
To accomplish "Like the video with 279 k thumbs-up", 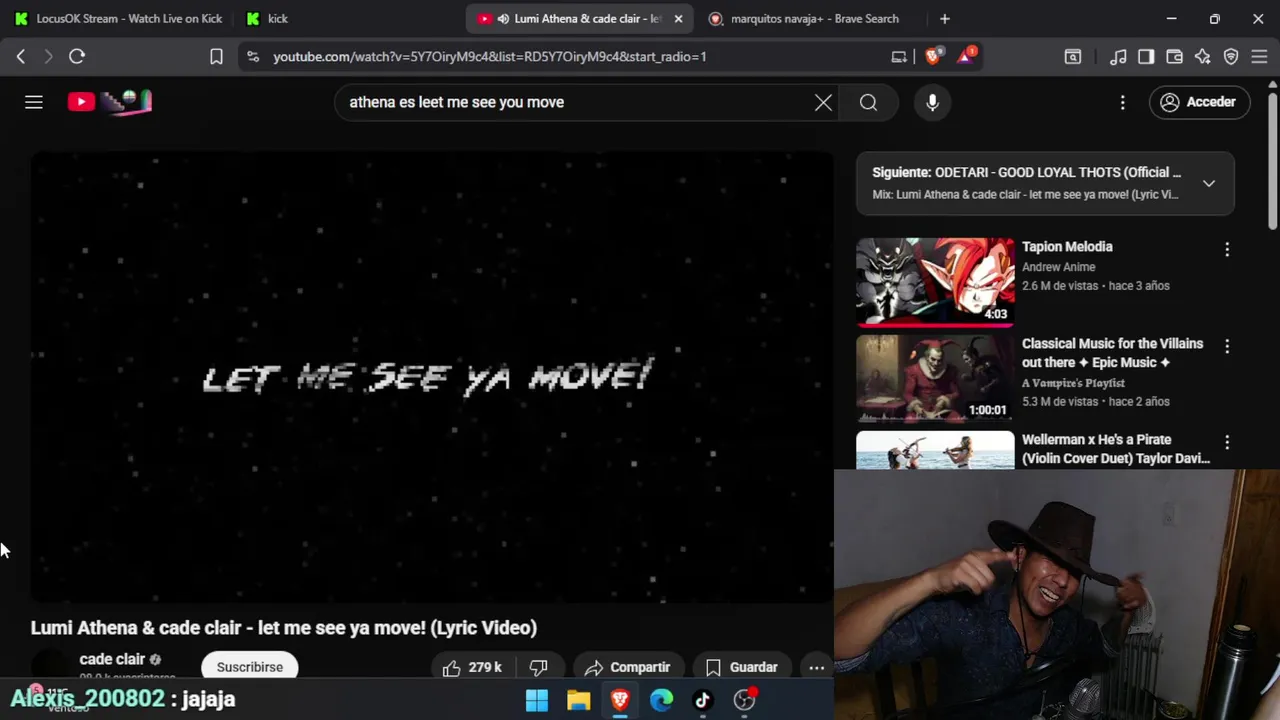I will point(471,667).
